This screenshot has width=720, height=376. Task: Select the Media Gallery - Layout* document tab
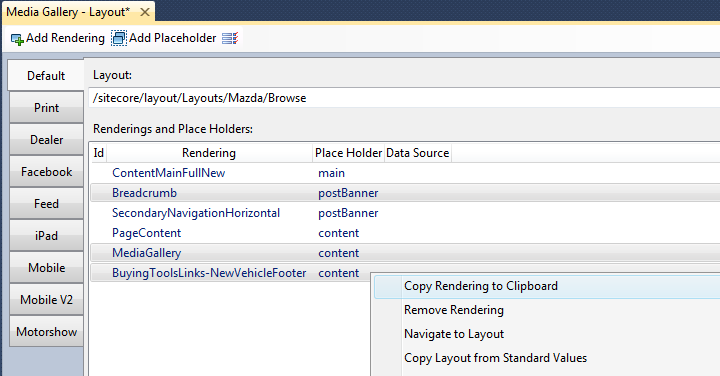(x=78, y=12)
